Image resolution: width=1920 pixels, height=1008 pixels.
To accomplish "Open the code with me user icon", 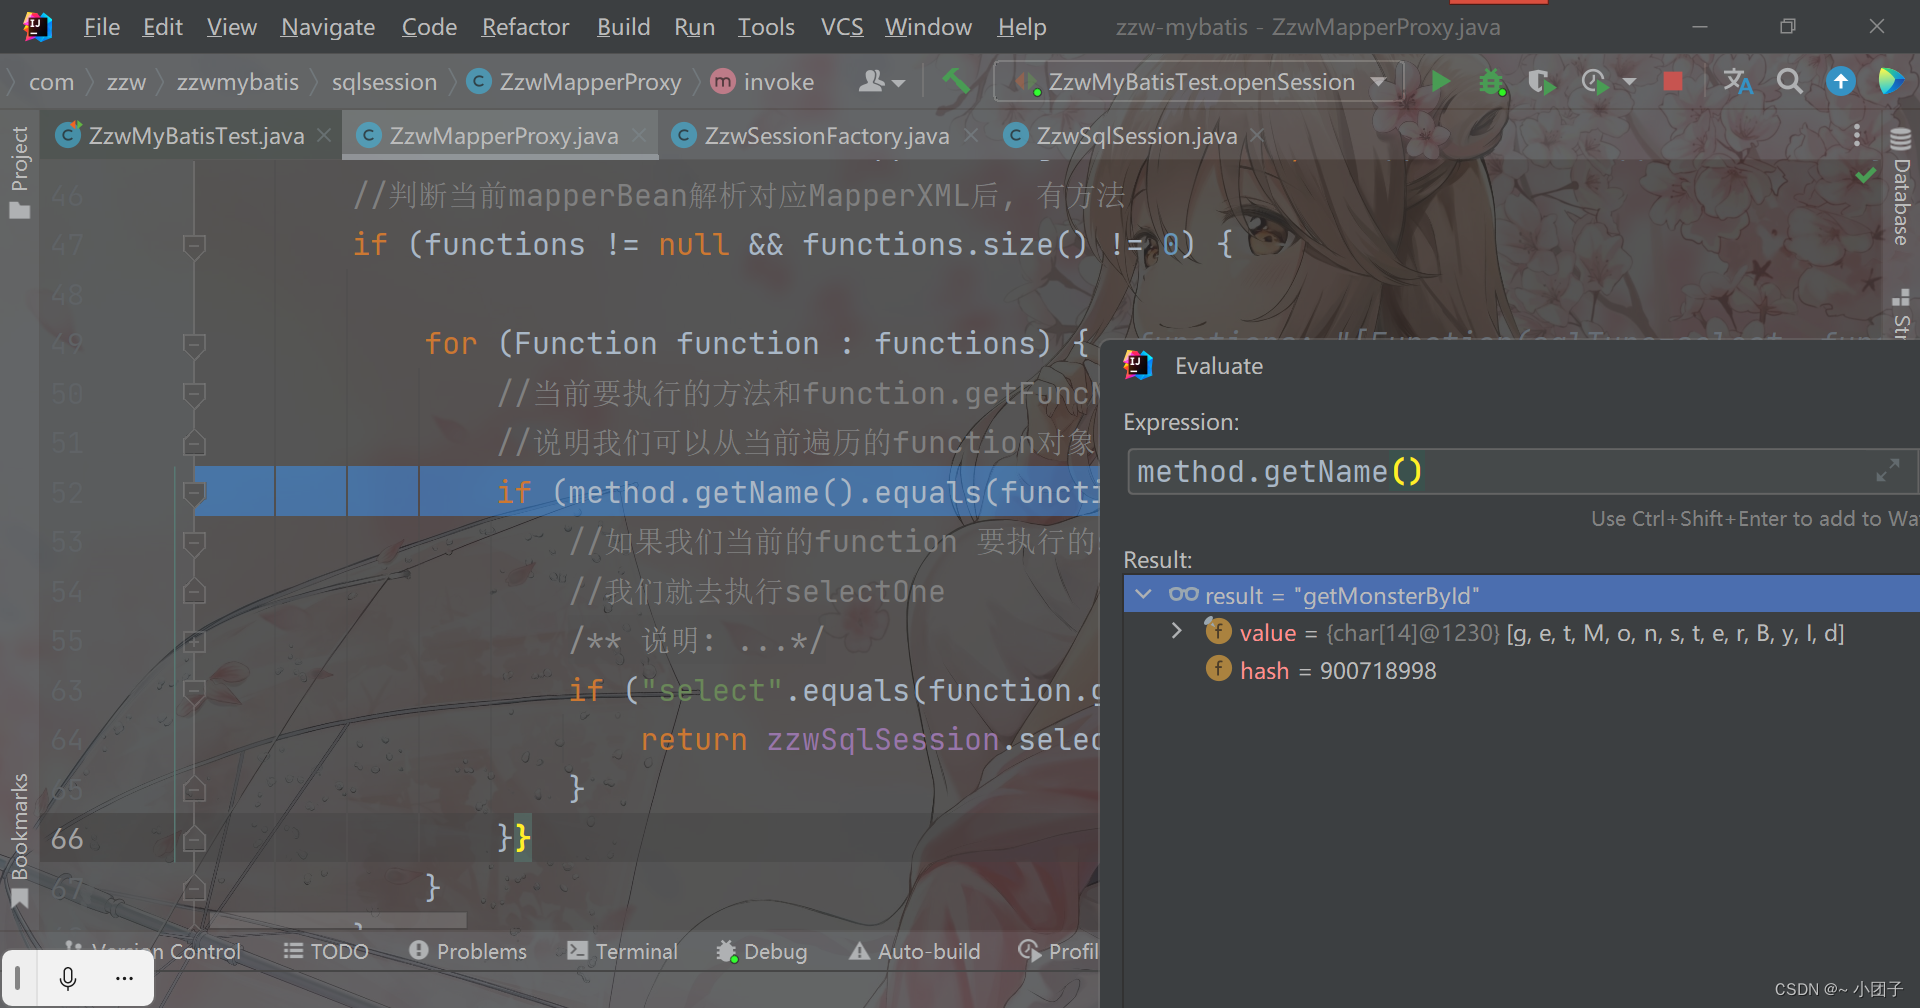I will point(872,81).
